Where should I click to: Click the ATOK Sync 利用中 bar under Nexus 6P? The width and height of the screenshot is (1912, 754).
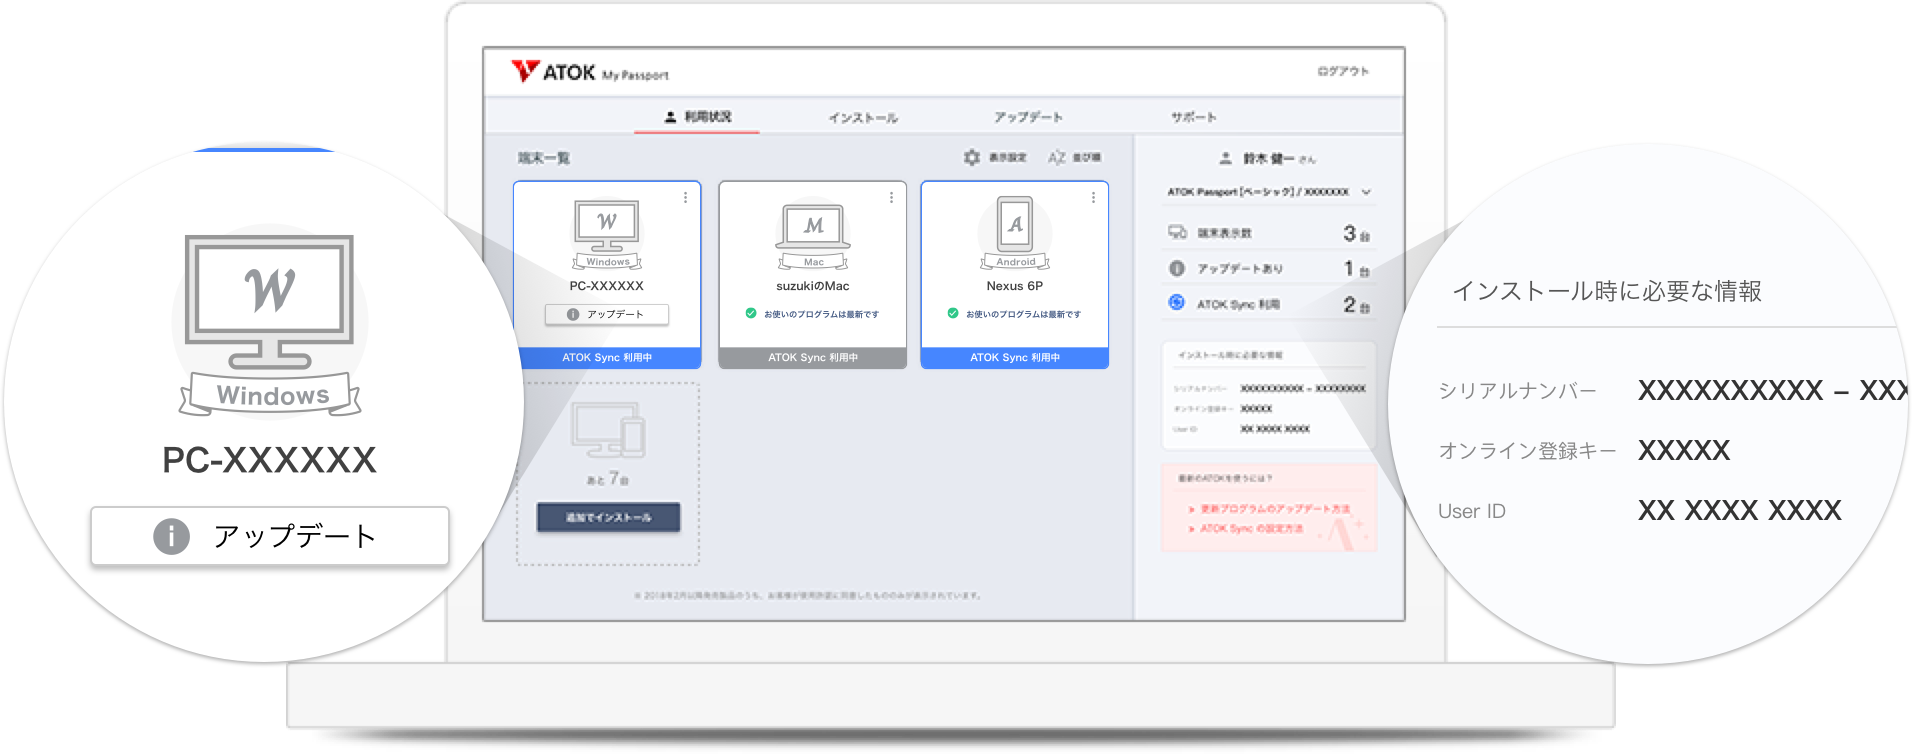(1015, 357)
